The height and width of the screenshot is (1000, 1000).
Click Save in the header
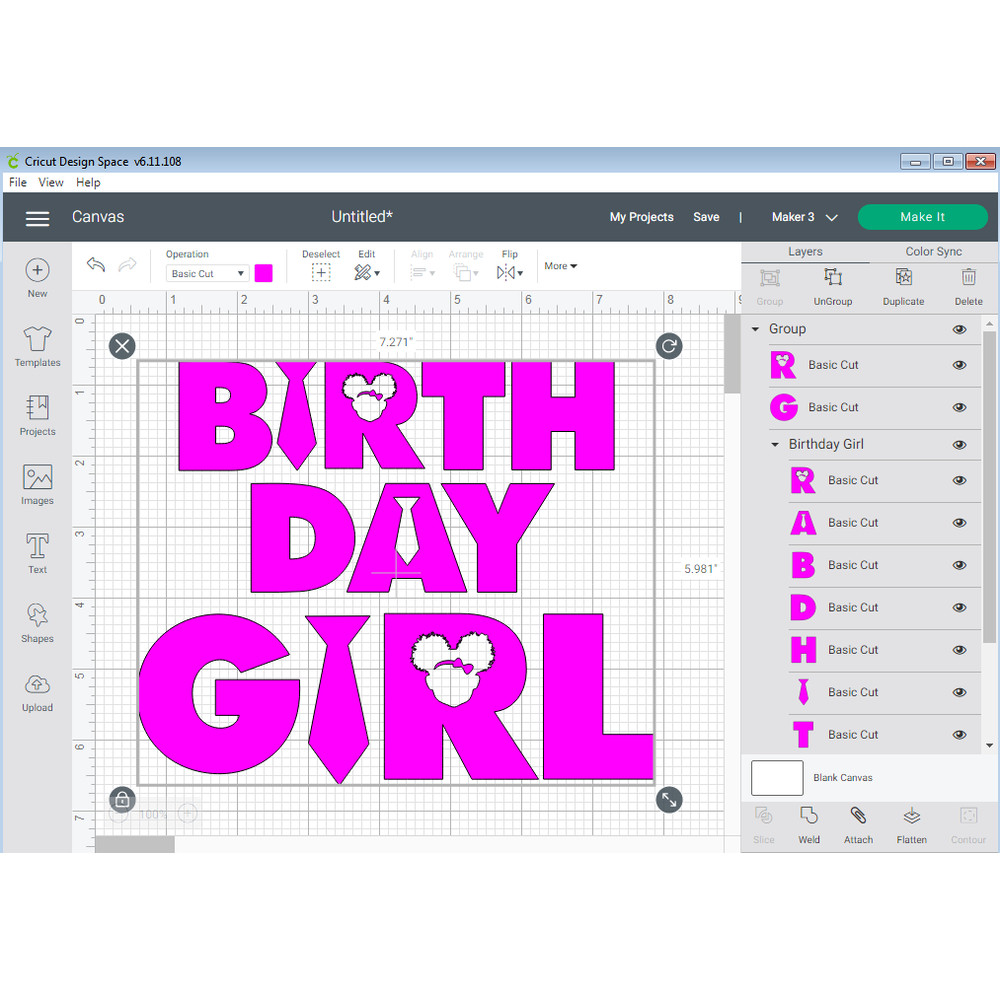click(706, 216)
